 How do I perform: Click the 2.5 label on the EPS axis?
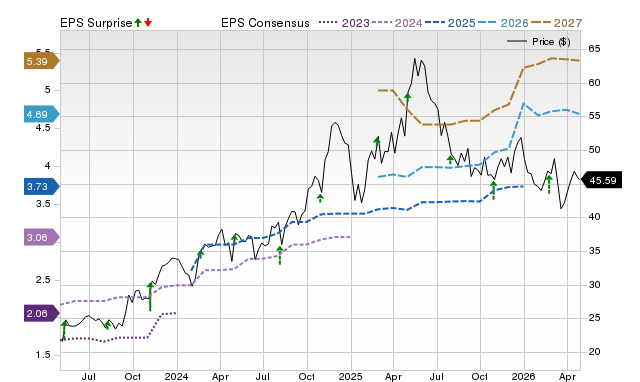tap(43, 280)
